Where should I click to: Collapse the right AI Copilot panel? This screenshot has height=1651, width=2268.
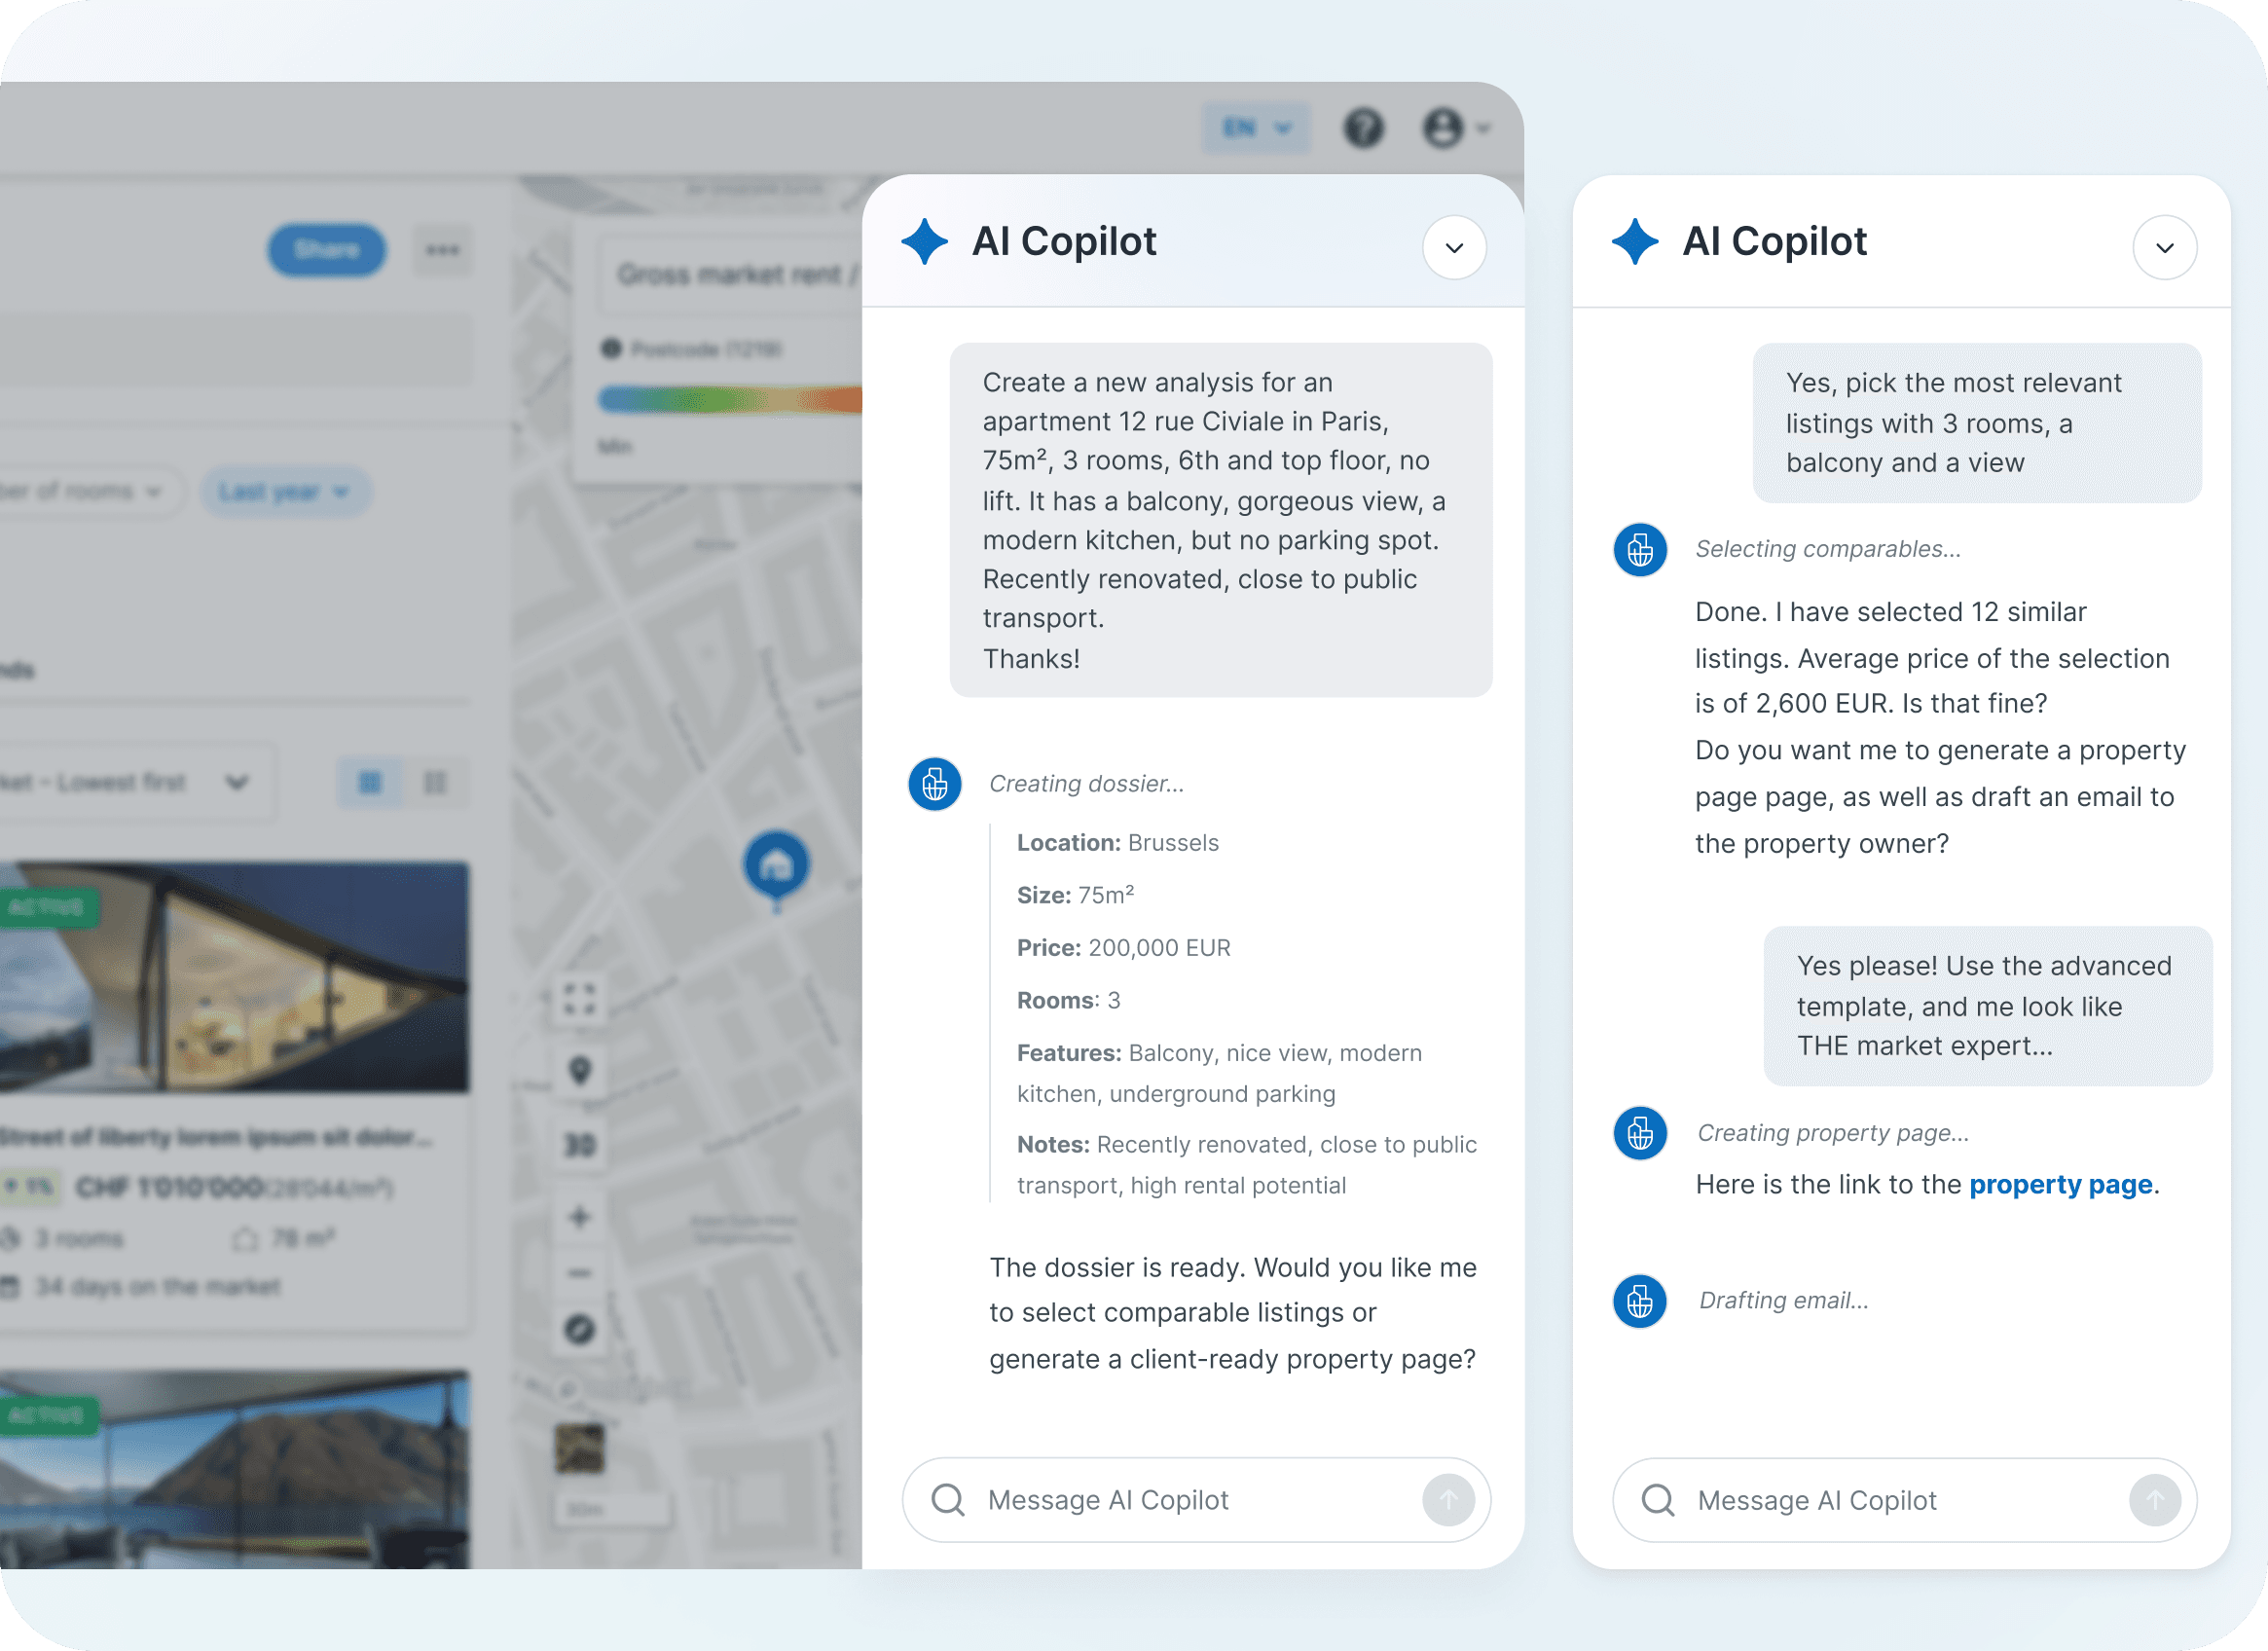2164,247
